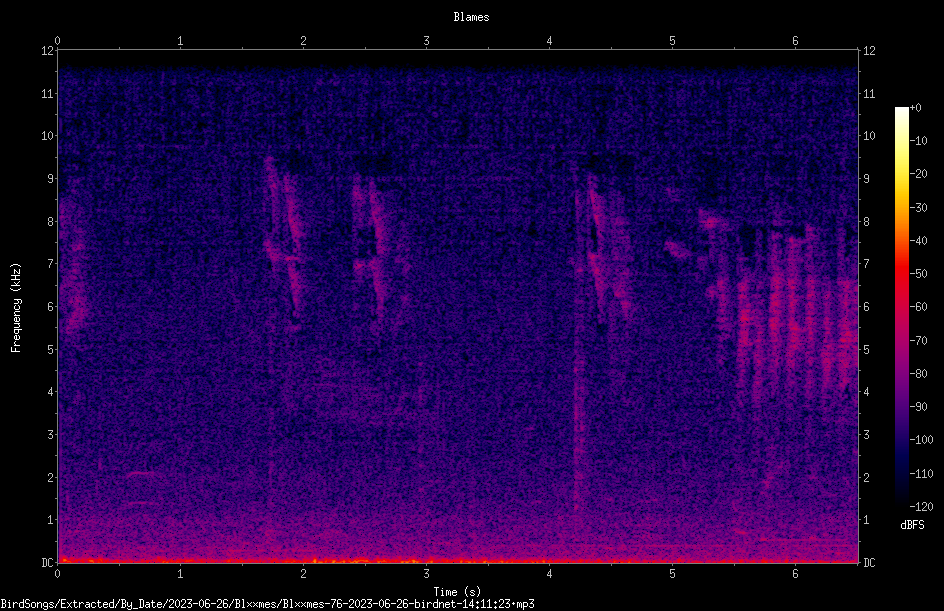Image resolution: width=944 pixels, height=611 pixels.
Task: Click the "-20" colorbar label
Action: click(918, 174)
